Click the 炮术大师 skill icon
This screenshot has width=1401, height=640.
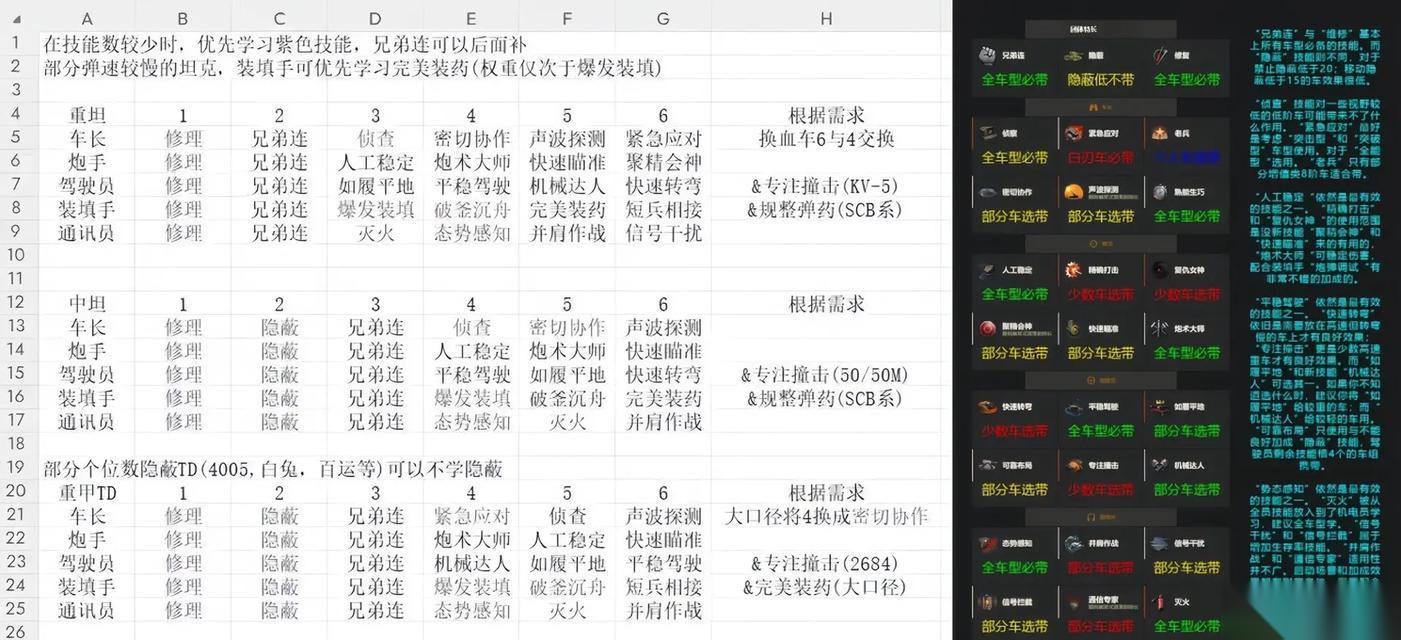coord(1160,328)
